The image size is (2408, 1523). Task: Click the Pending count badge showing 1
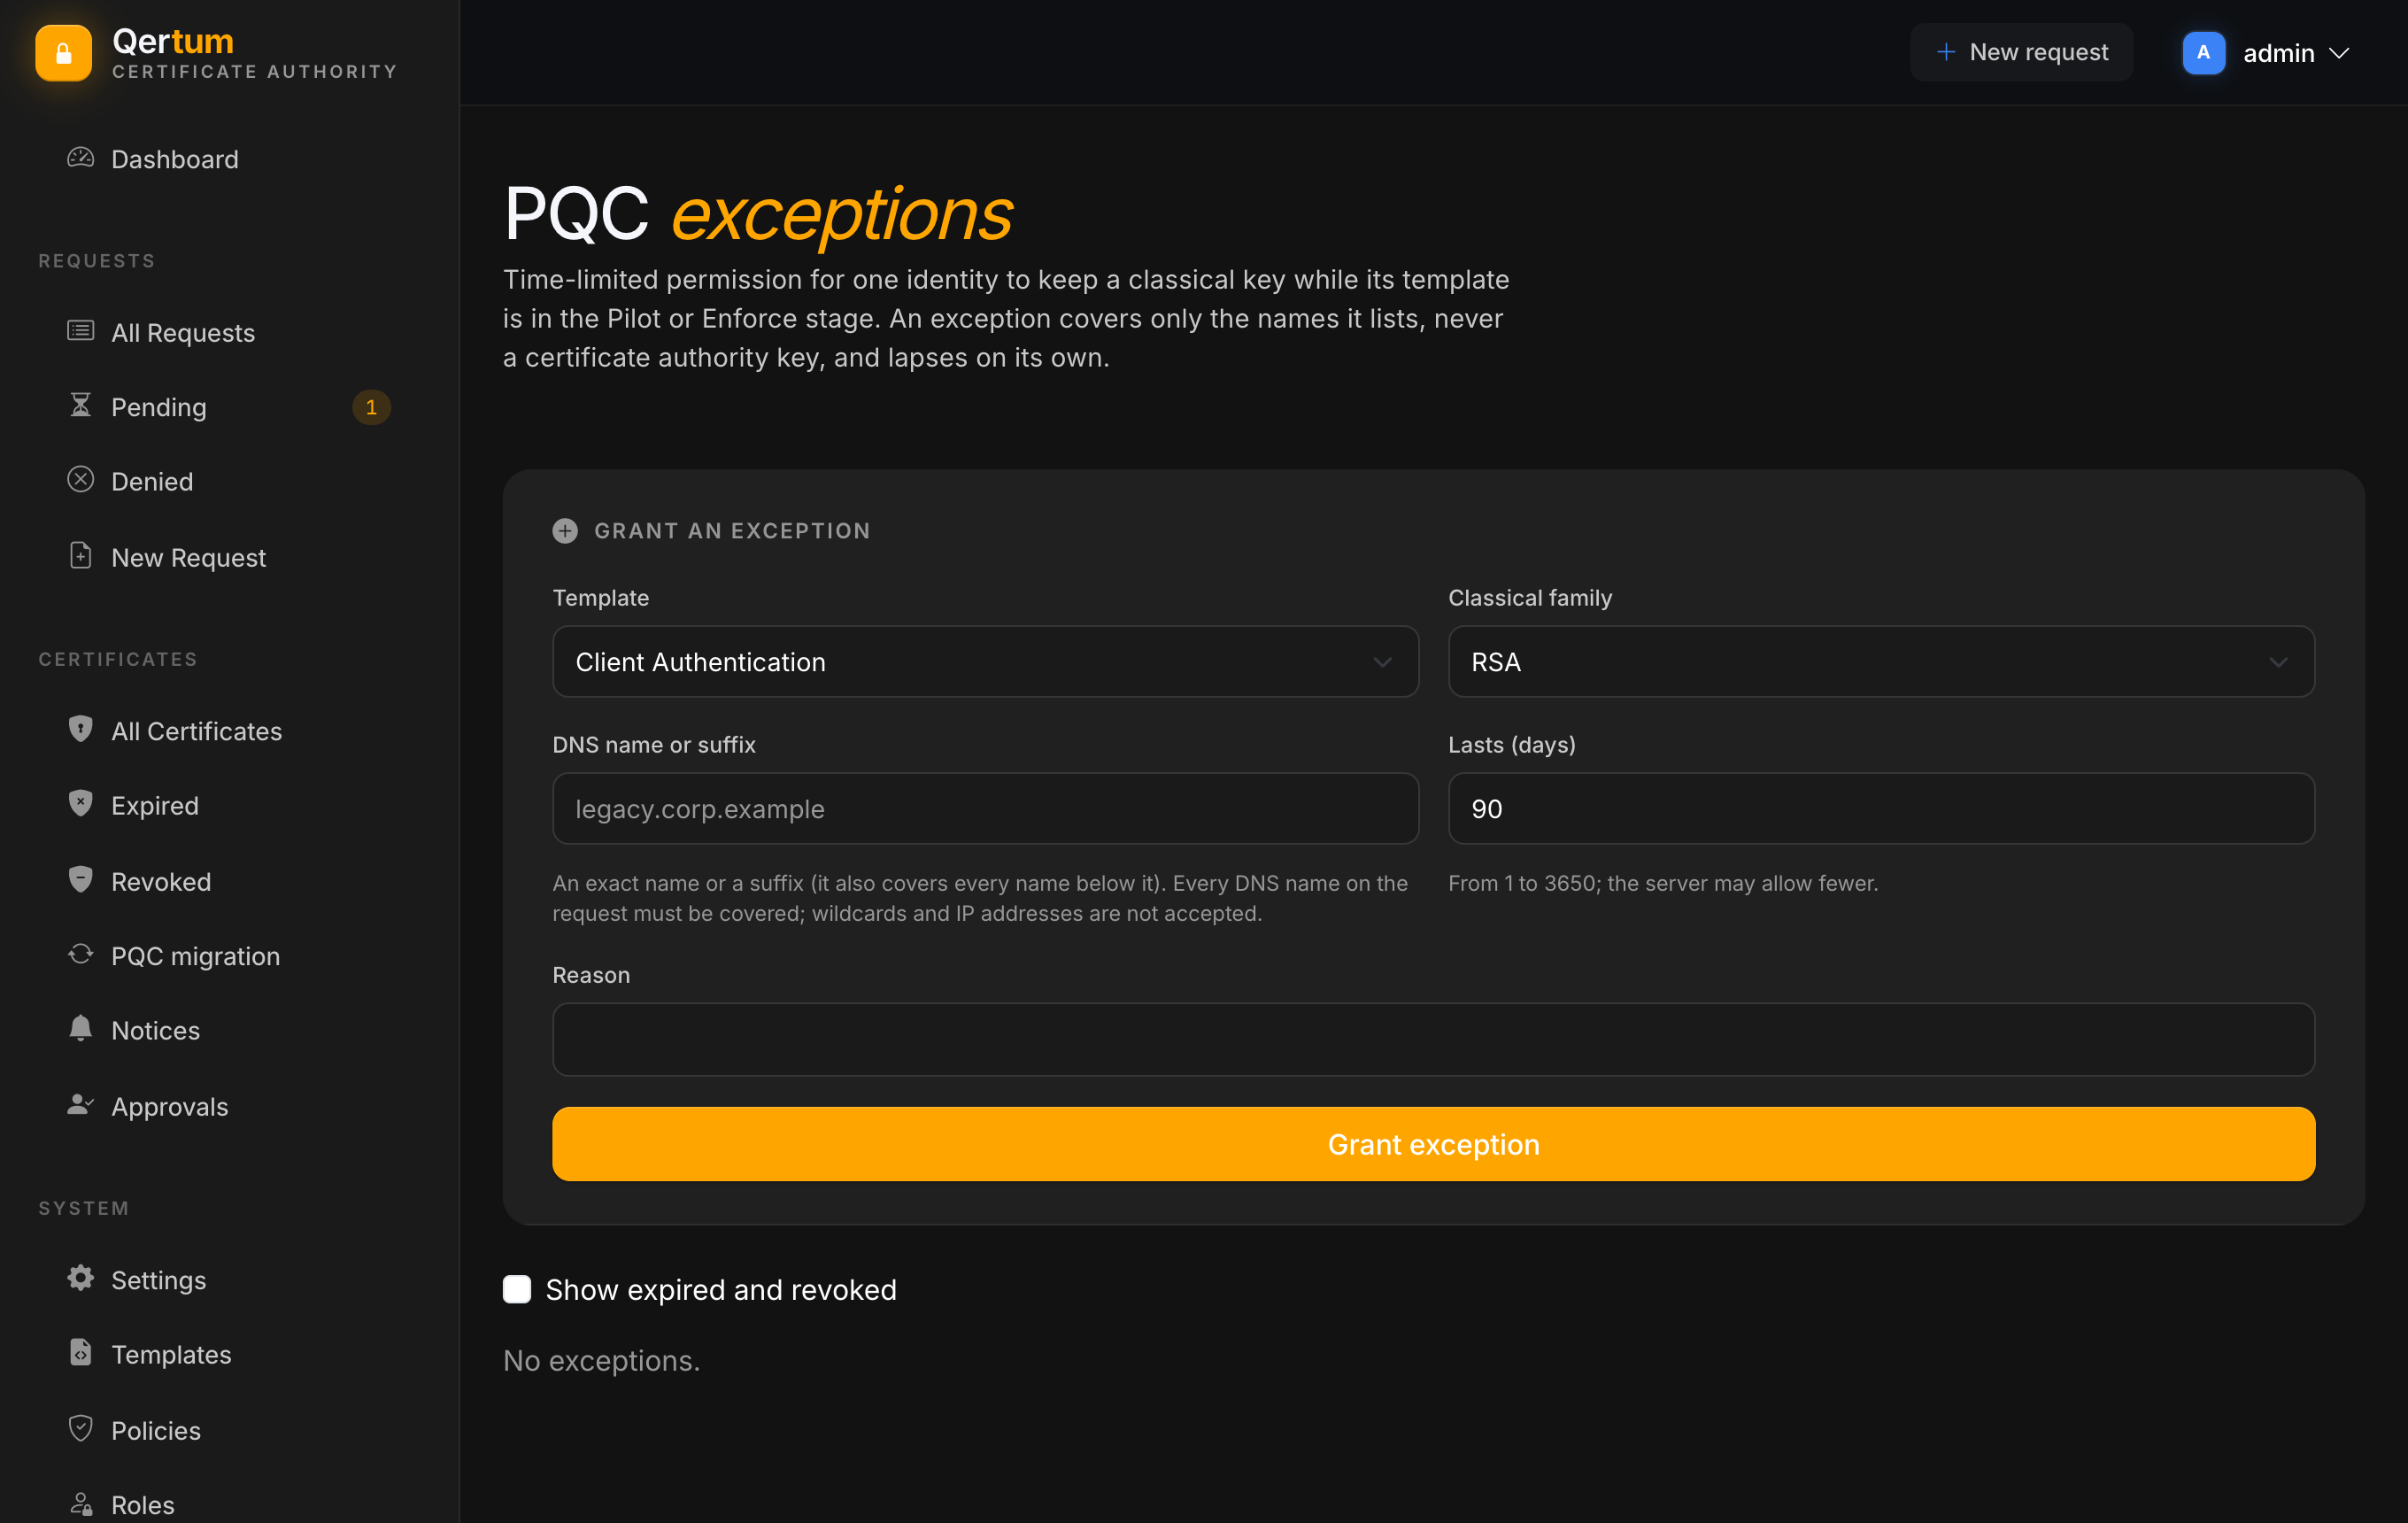tap(371, 407)
